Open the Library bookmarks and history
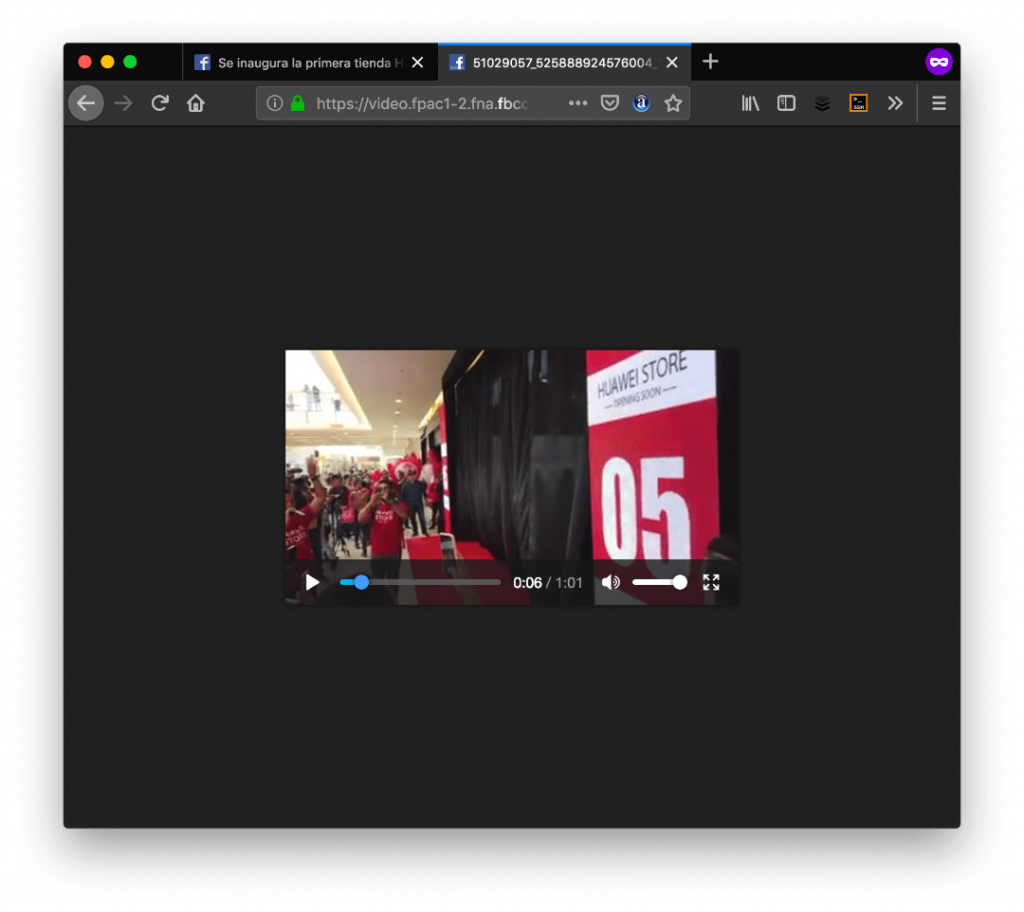1024x912 pixels. 750,103
